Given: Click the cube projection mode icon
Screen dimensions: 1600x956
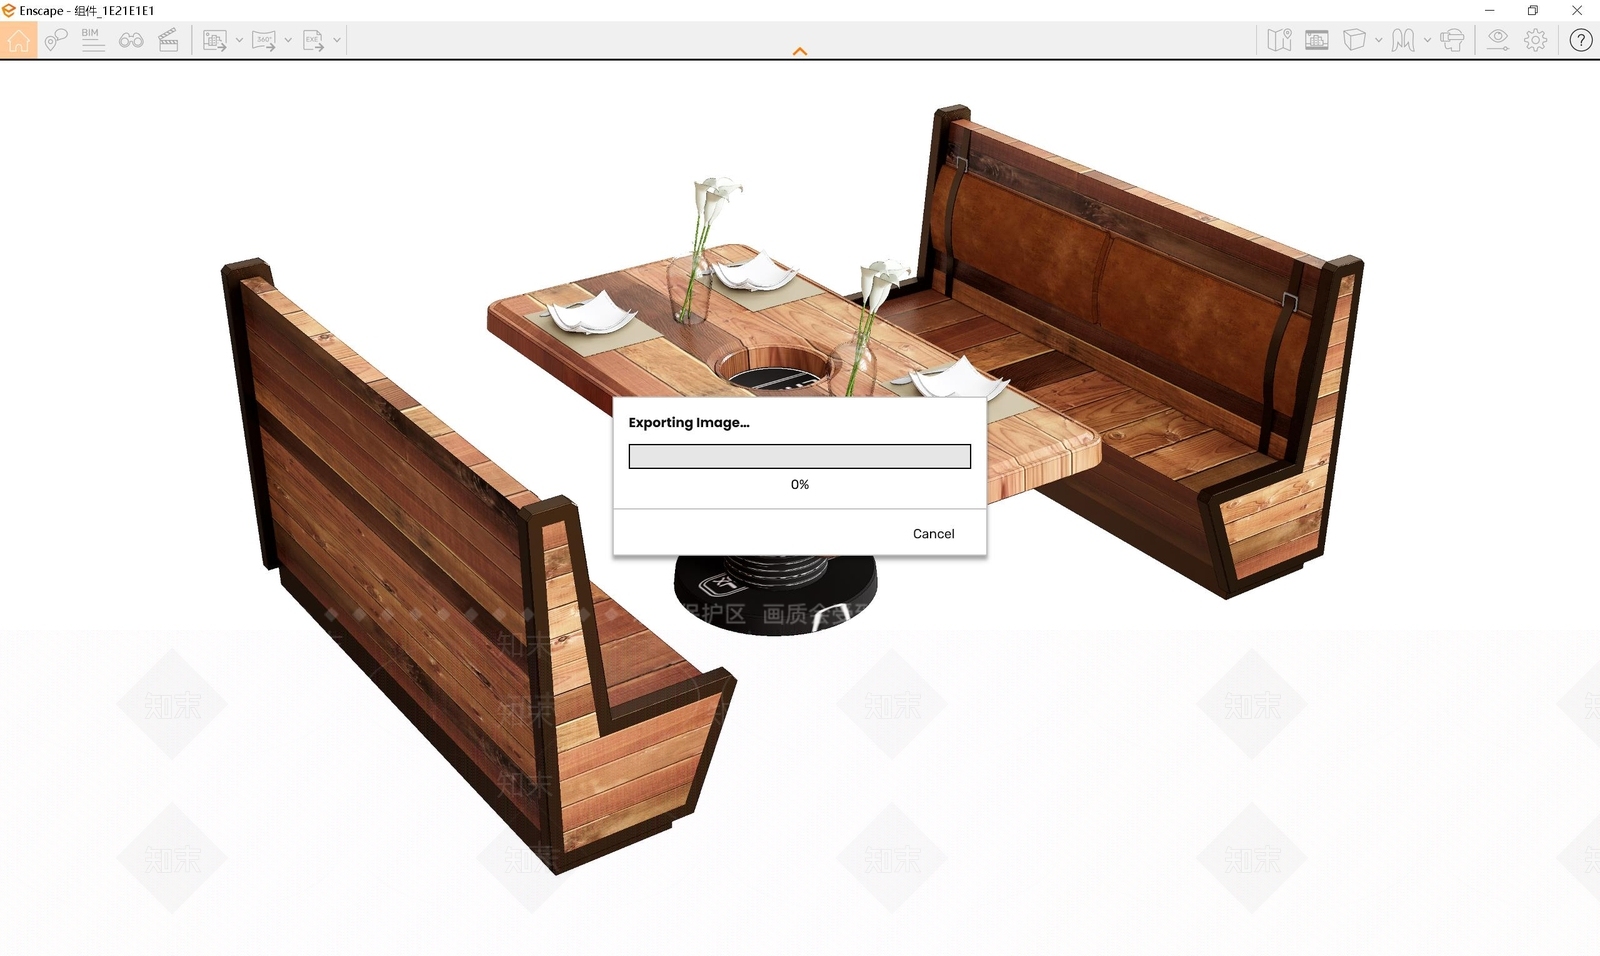Looking at the screenshot, I should point(1354,40).
